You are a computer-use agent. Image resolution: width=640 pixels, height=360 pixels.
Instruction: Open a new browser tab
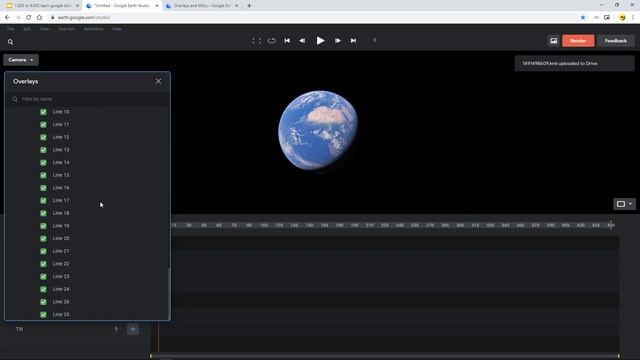(249, 6)
